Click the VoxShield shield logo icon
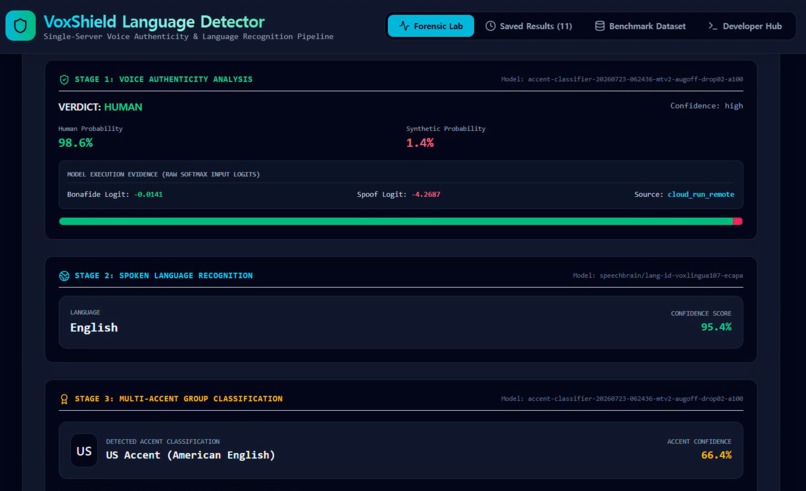 21,26
